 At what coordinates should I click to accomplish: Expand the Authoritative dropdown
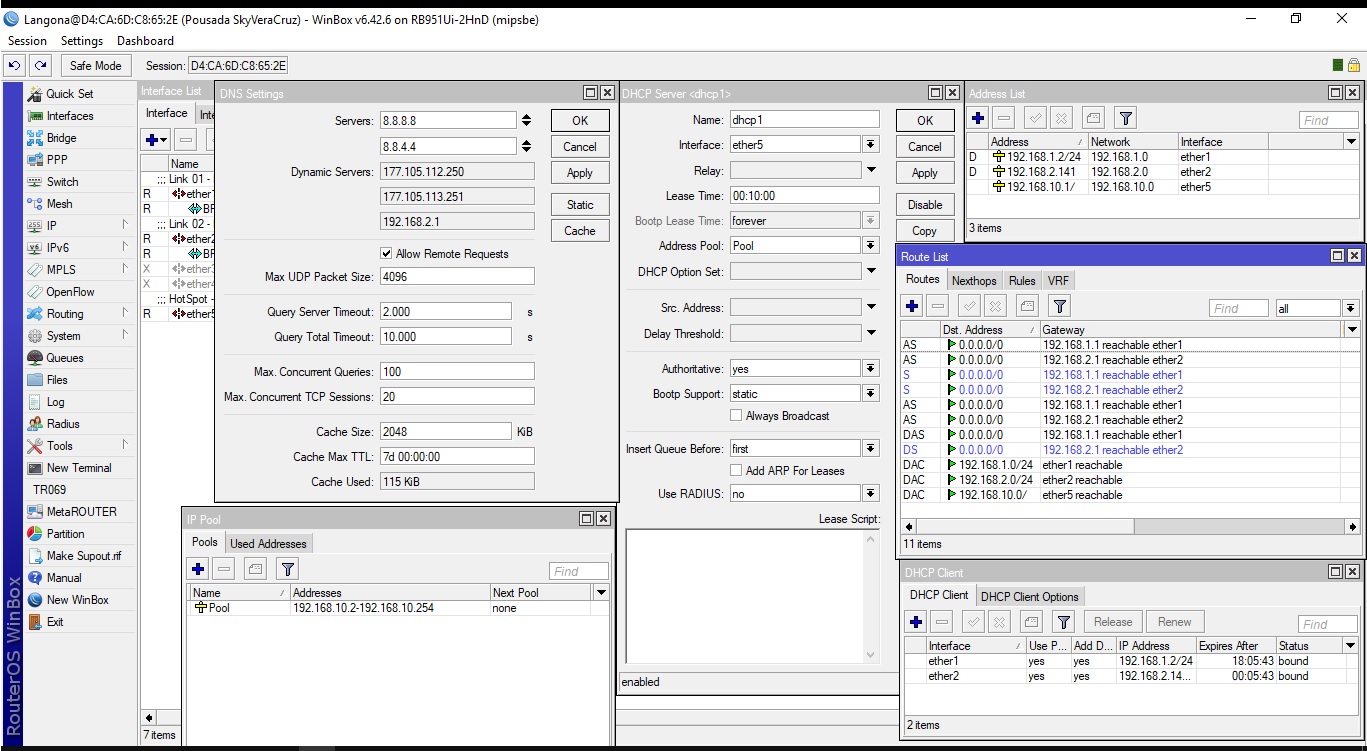pos(870,369)
